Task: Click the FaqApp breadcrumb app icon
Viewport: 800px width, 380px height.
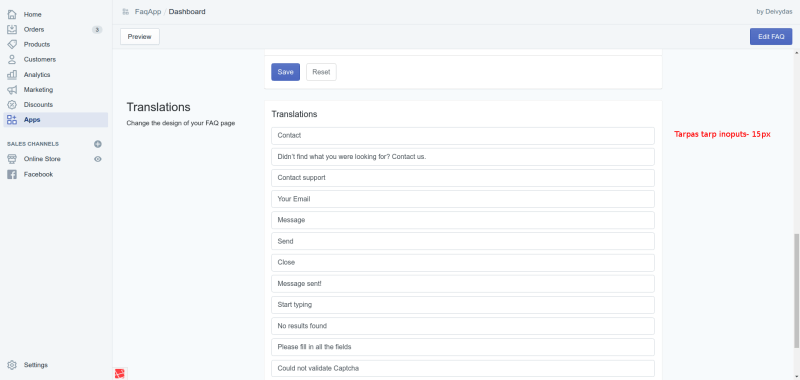Action: (x=126, y=11)
